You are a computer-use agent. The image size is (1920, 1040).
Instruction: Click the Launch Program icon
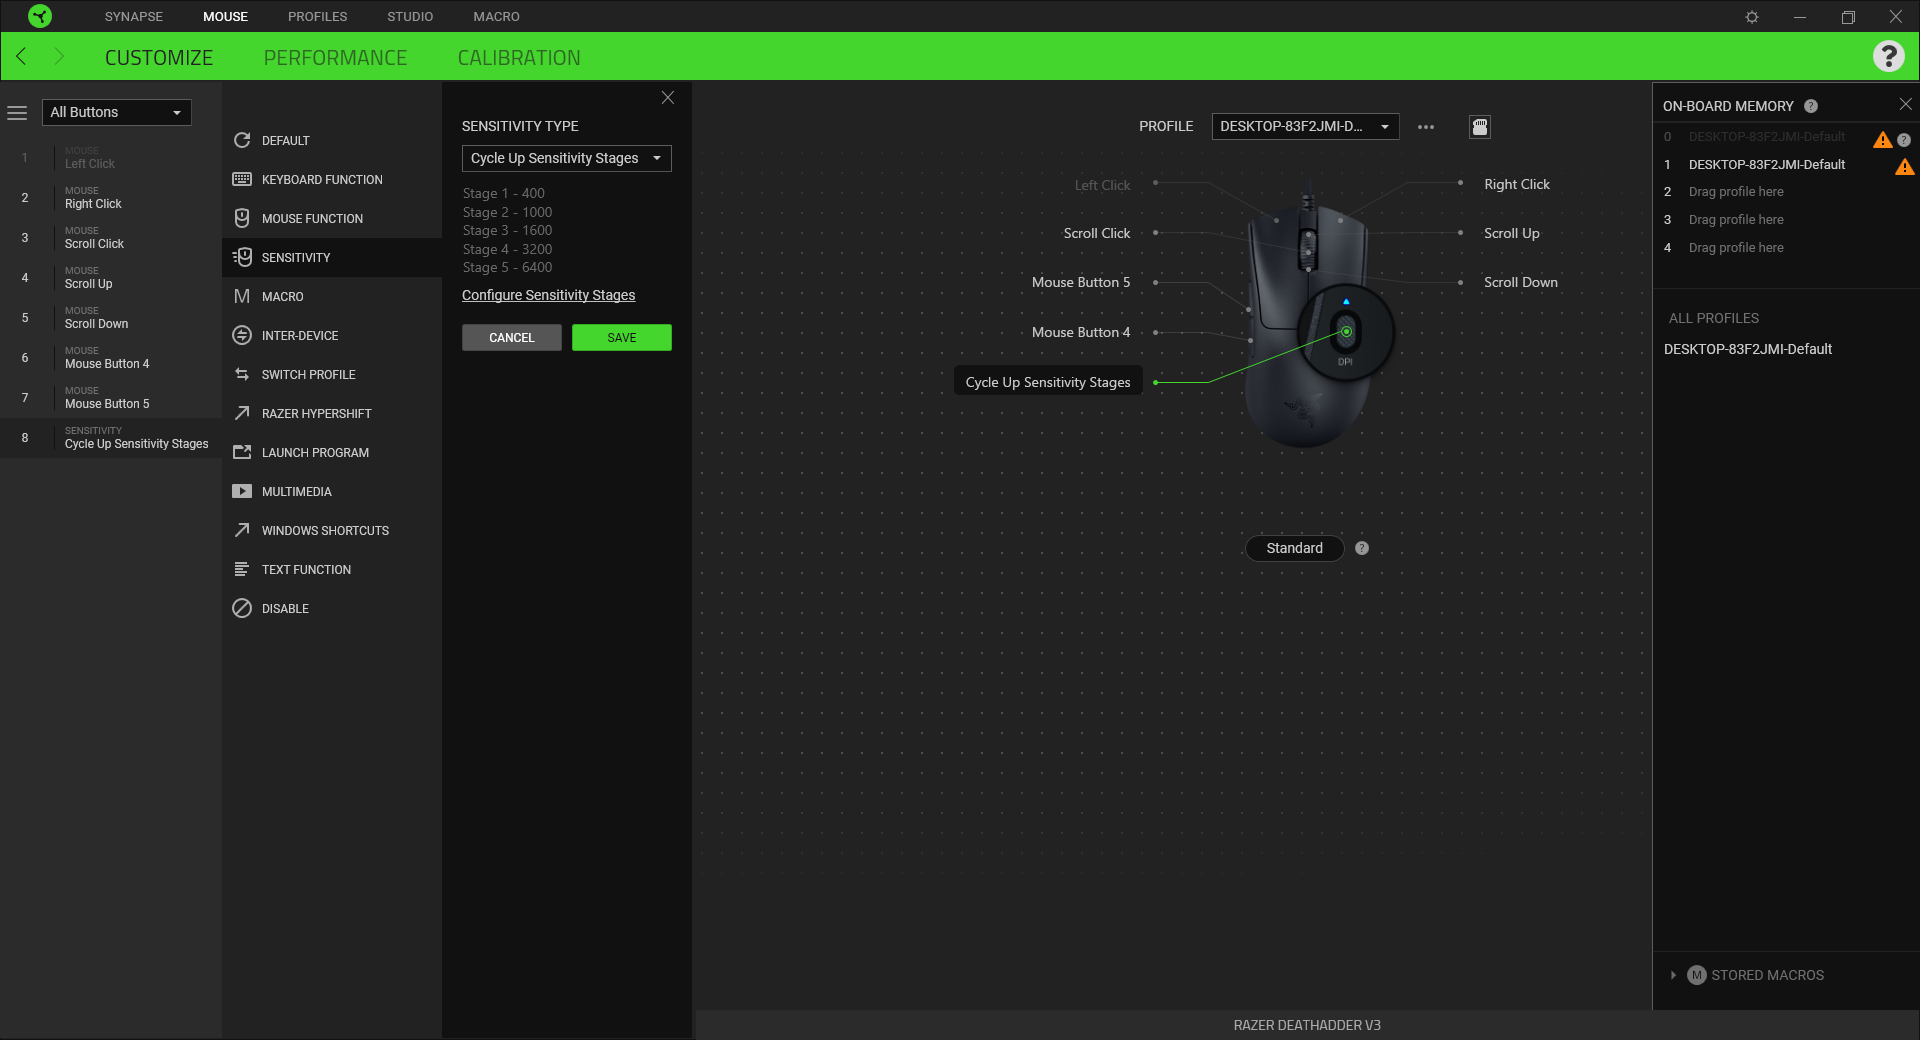tap(242, 452)
